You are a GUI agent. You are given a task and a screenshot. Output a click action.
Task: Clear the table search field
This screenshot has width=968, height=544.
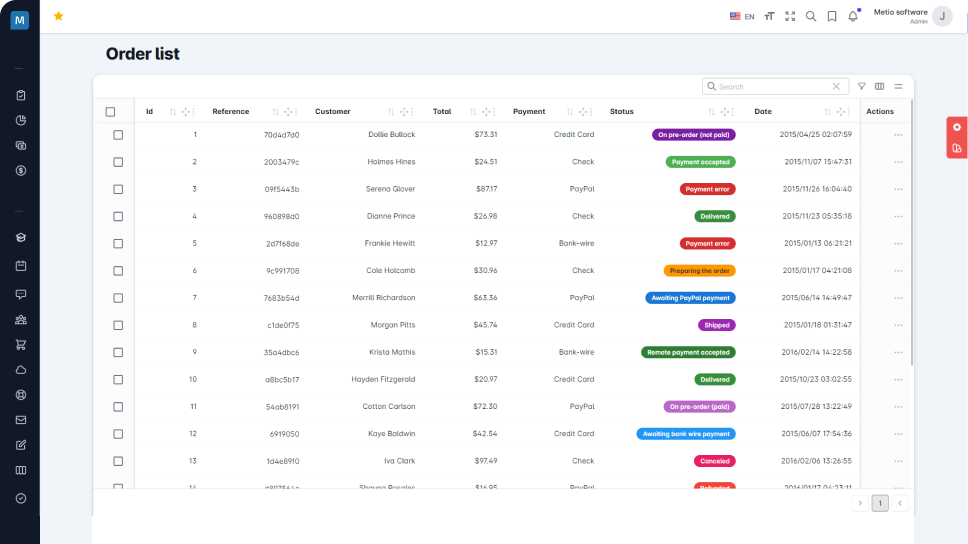coord(836,86)
